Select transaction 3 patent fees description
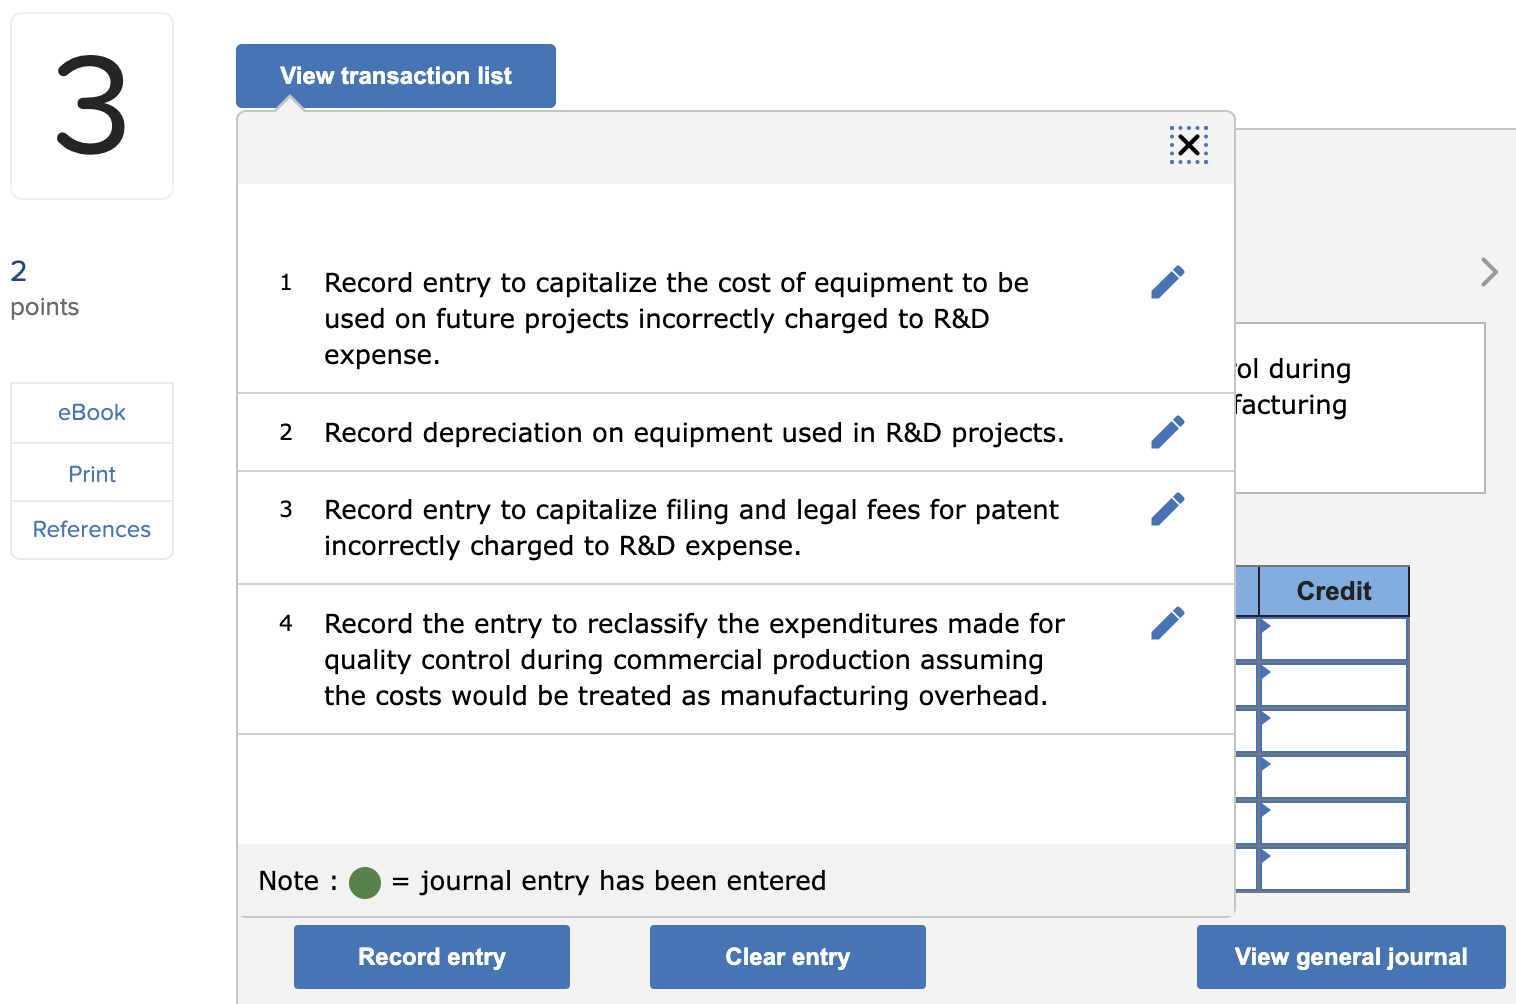The image size is (1516, 1004). [691, 528]
